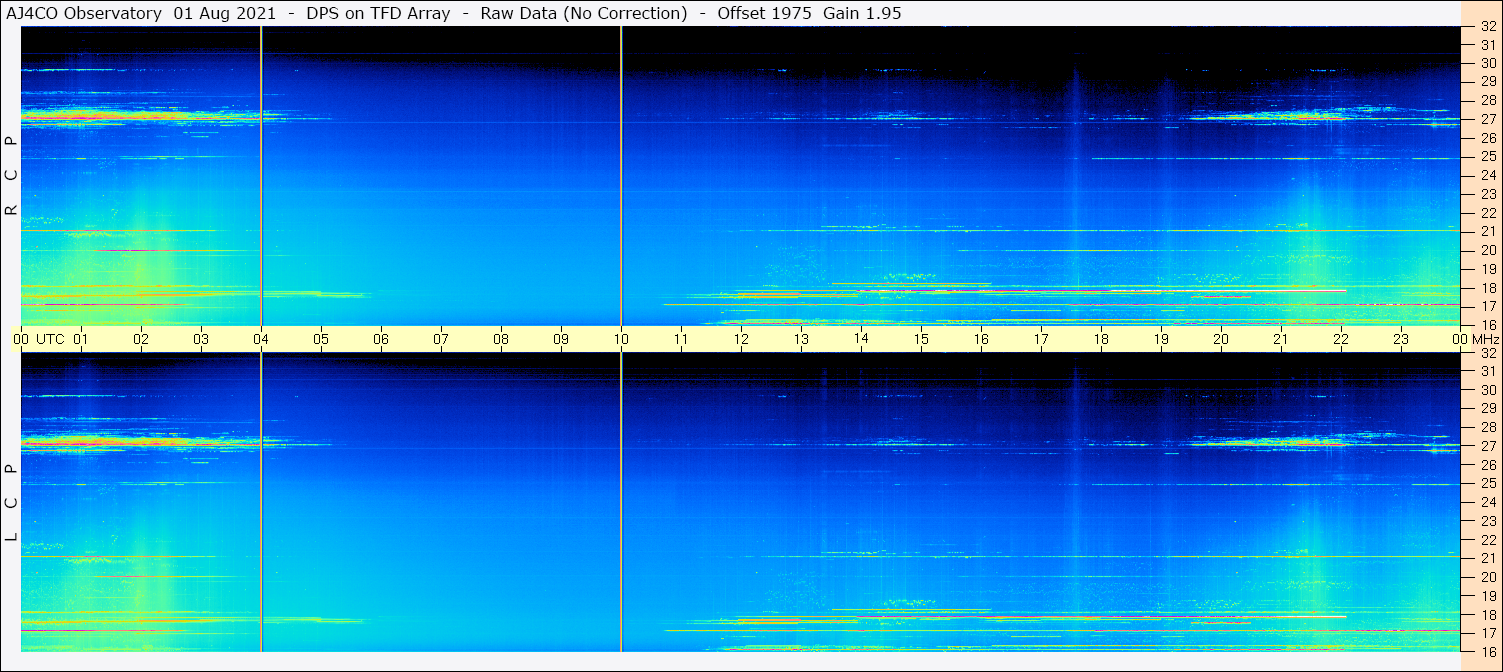Click '27' on the RCP frequency scale
The image size is (1503, 672).
point(1487,119)
